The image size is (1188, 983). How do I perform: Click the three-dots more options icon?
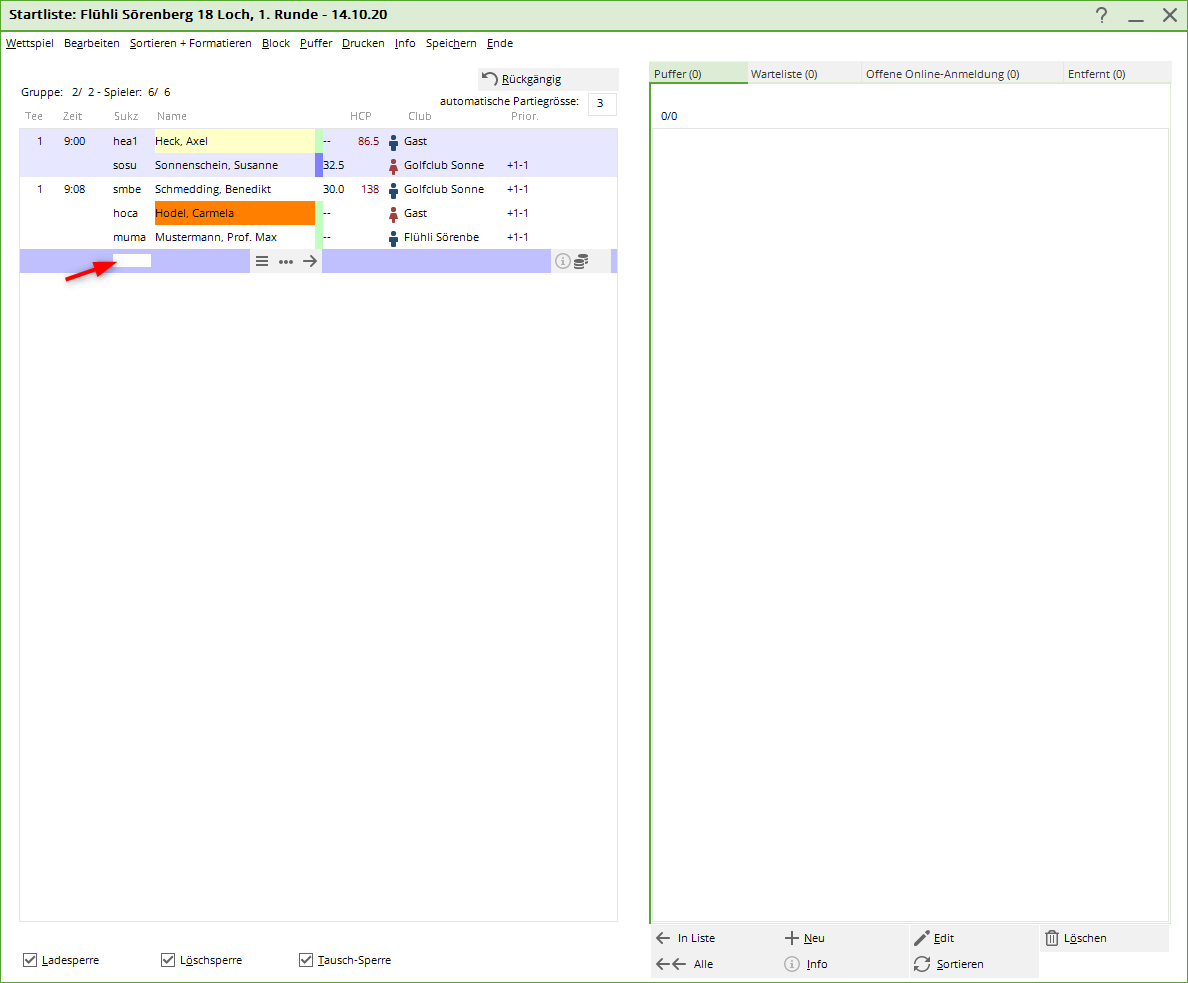click(286, 261)
